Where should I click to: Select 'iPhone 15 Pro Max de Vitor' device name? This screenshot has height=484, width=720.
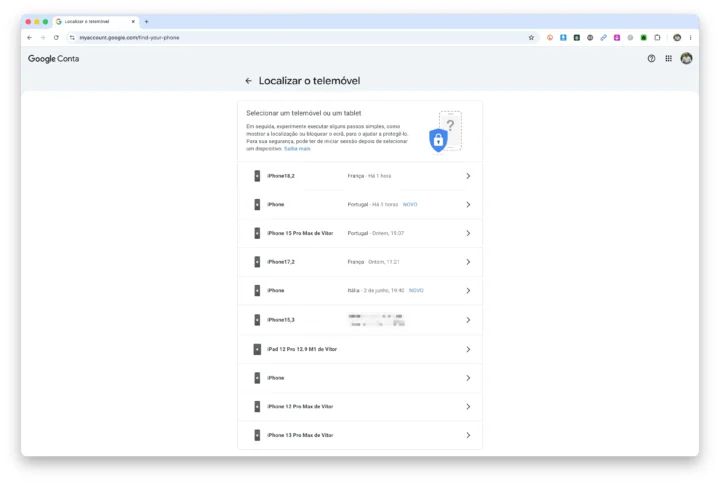(x=300, y=233)
